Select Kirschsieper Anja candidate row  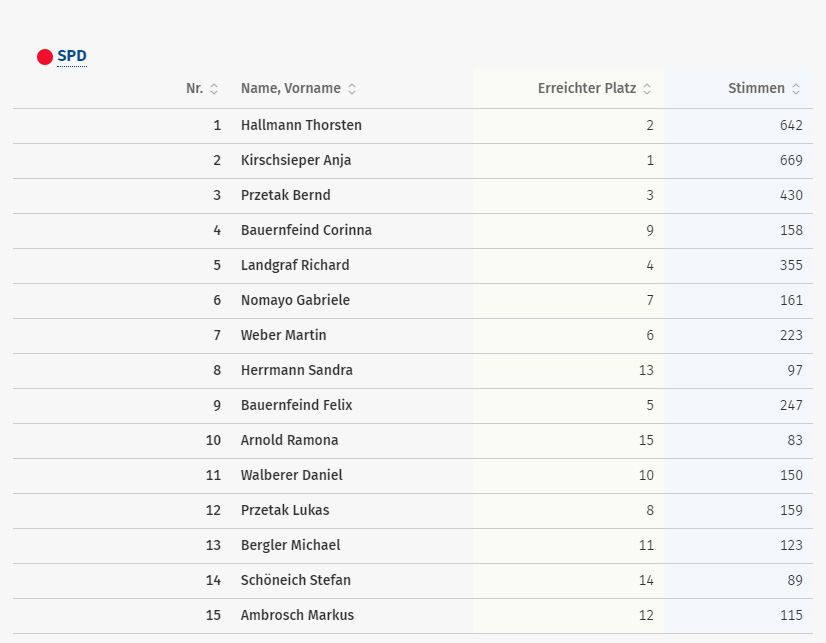pyautogui.click(x=413, y=161)
